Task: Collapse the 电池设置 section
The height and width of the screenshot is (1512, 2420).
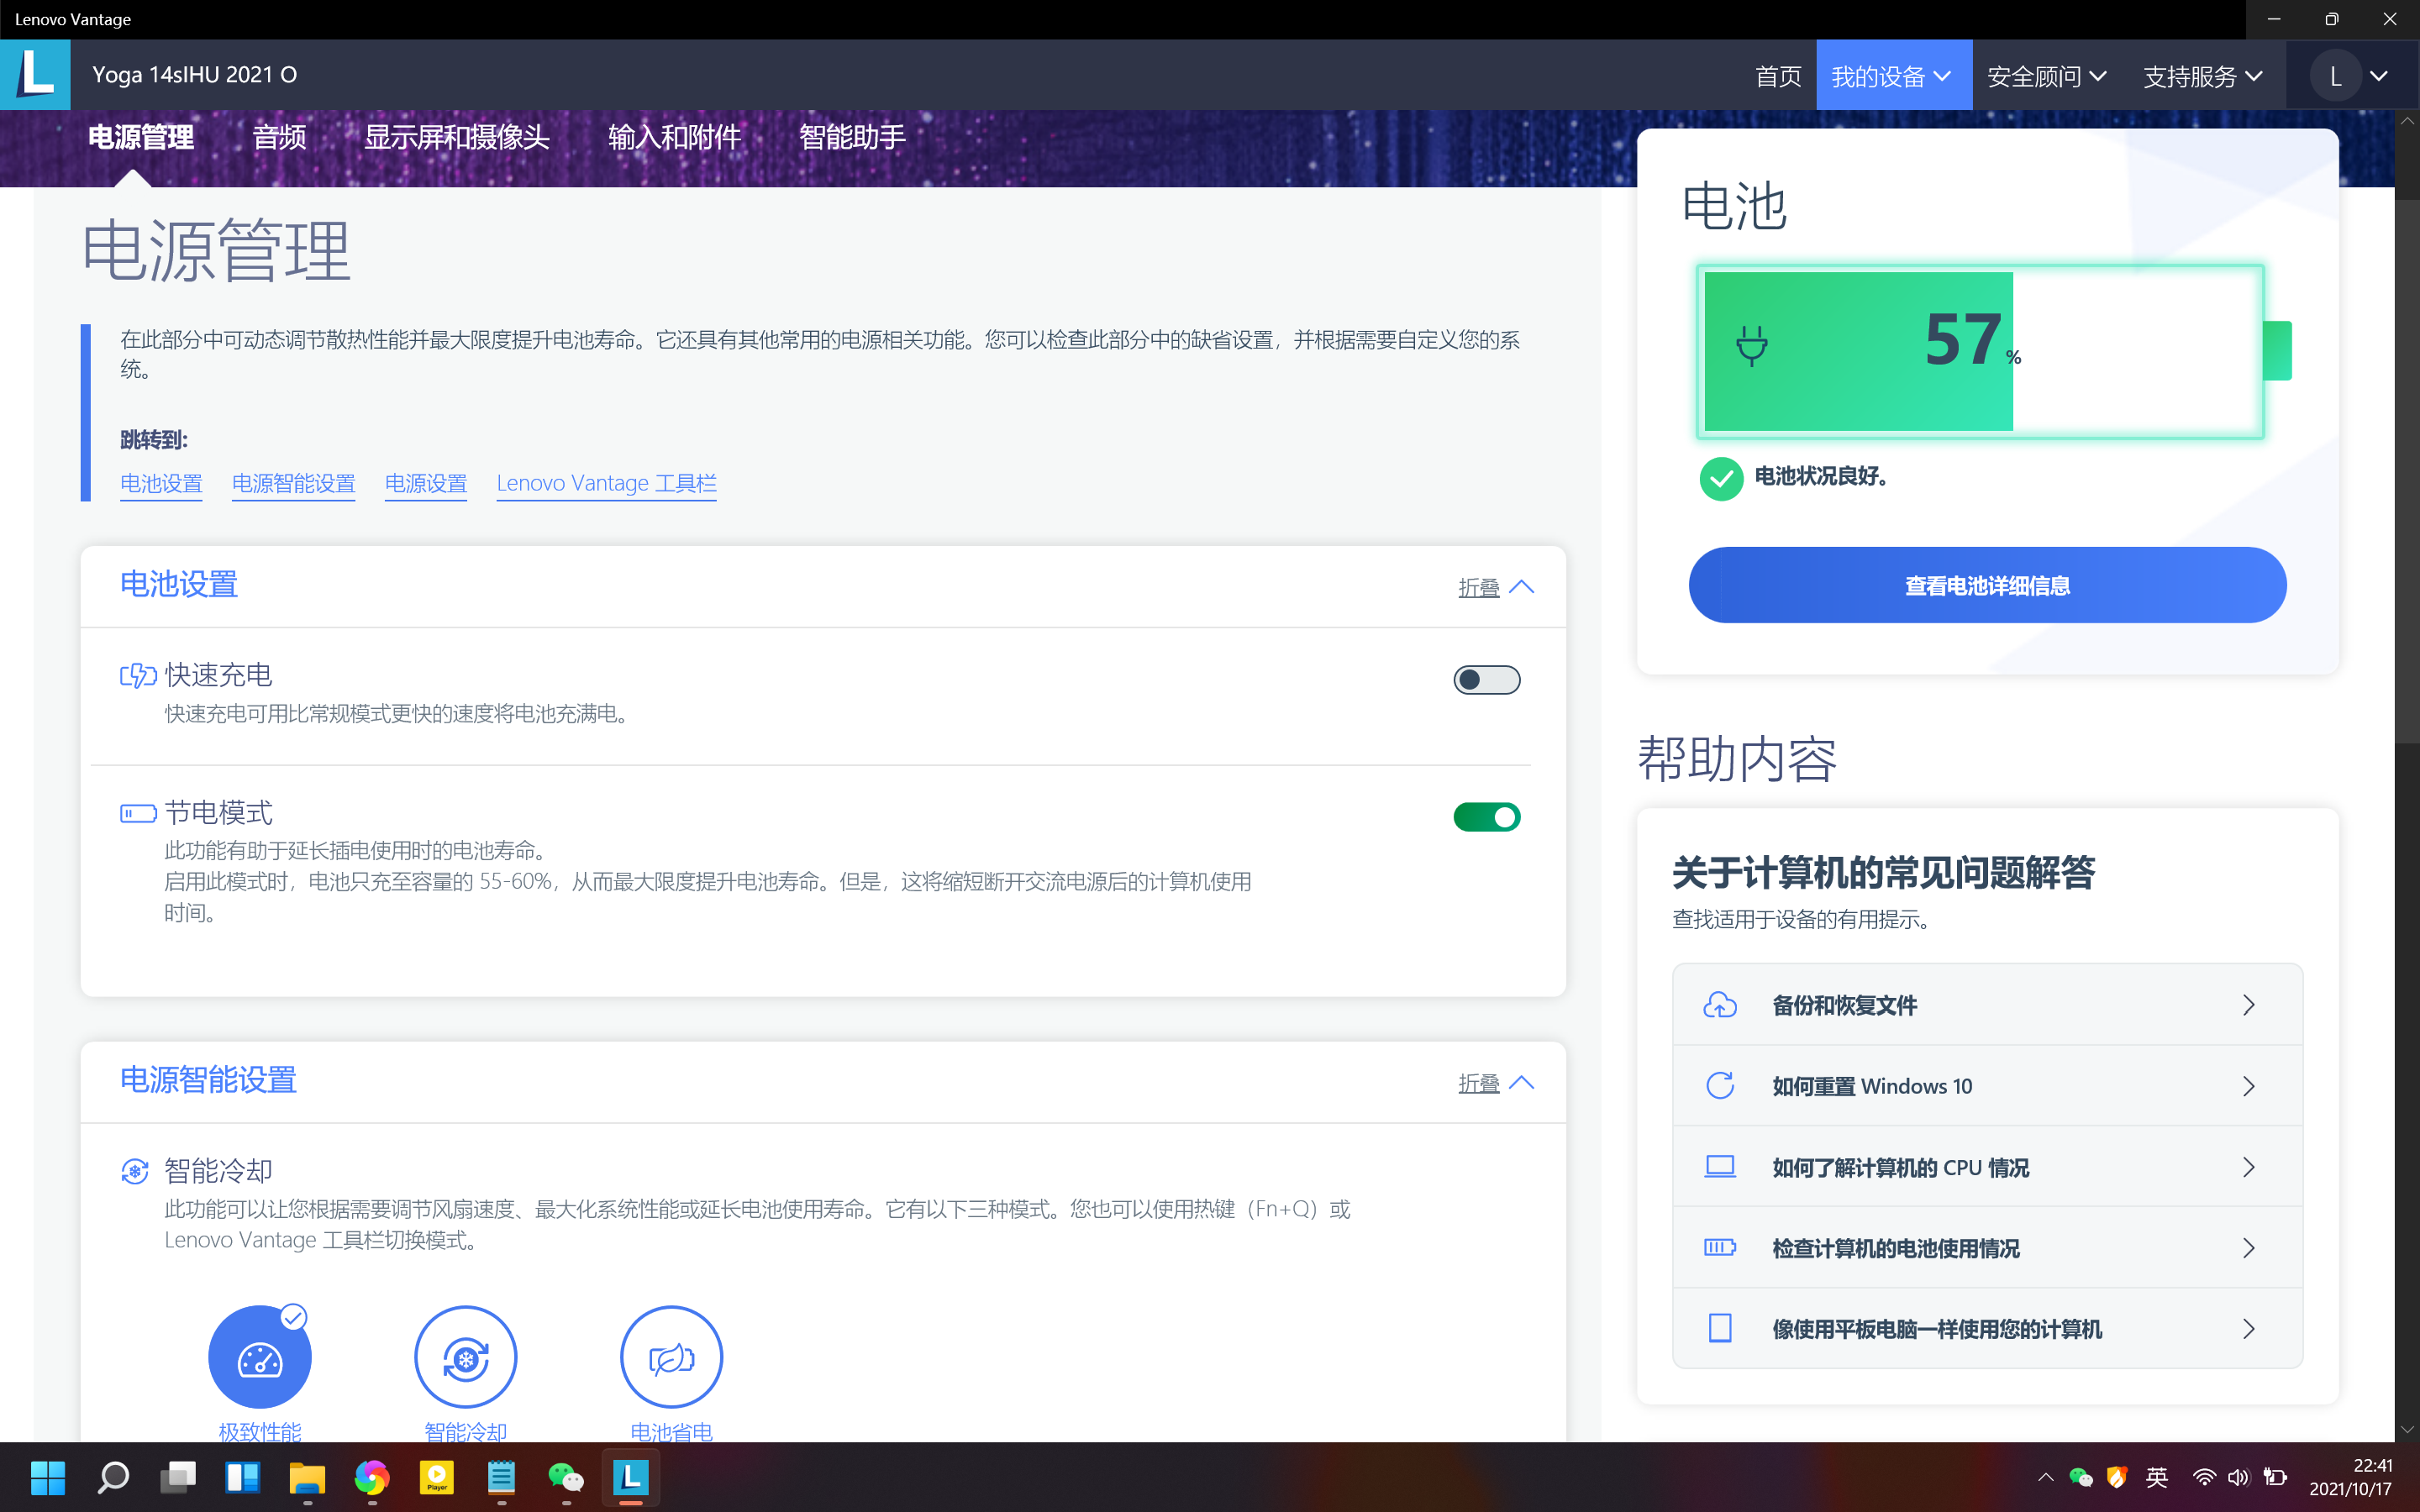Action: (x=1496, y=587)
